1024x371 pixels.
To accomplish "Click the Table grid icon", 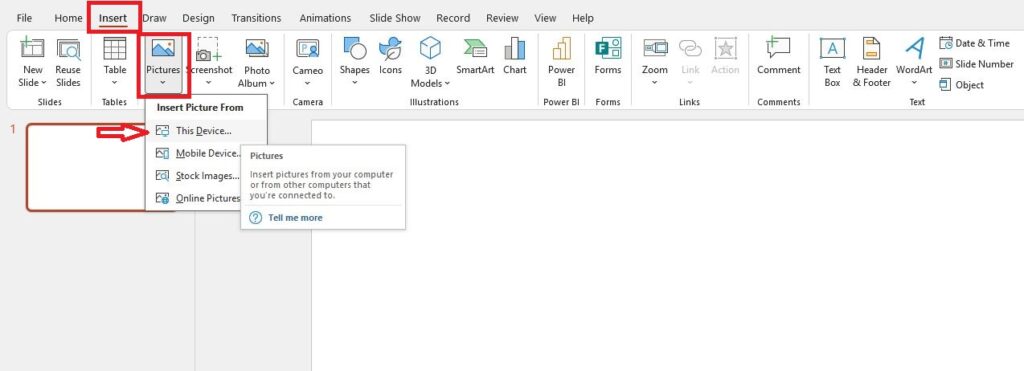I will (115, 48).
